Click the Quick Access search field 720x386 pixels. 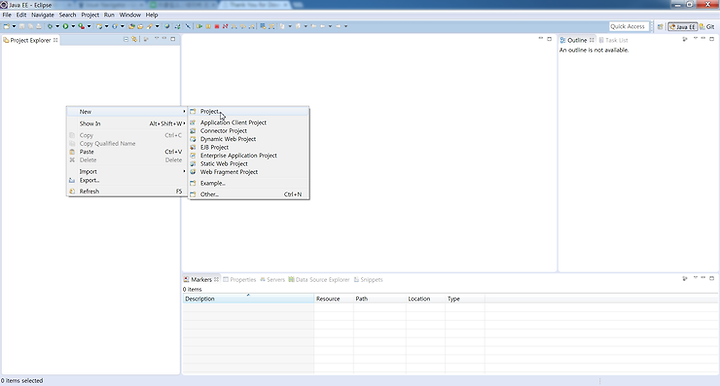629,27
